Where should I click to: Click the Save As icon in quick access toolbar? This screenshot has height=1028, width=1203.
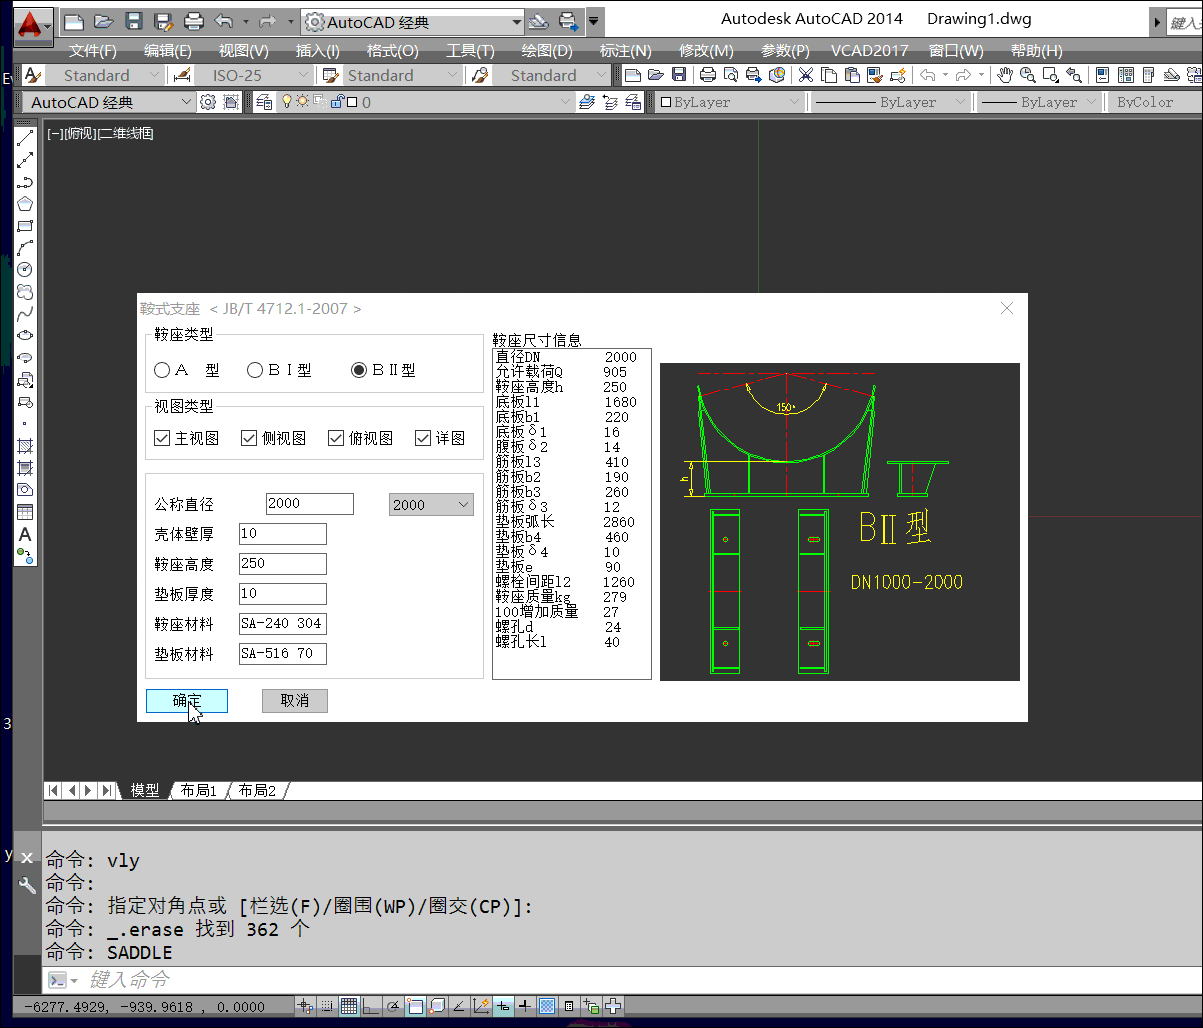[x=164, y=21]
